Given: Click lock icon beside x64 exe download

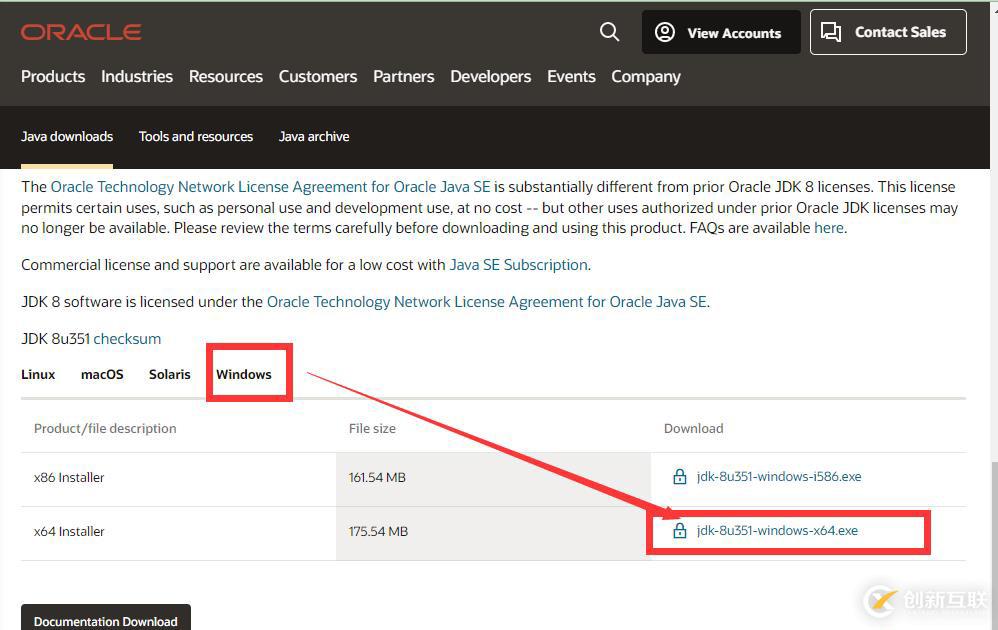Looking at the screenshot, I should click(680, 531).
